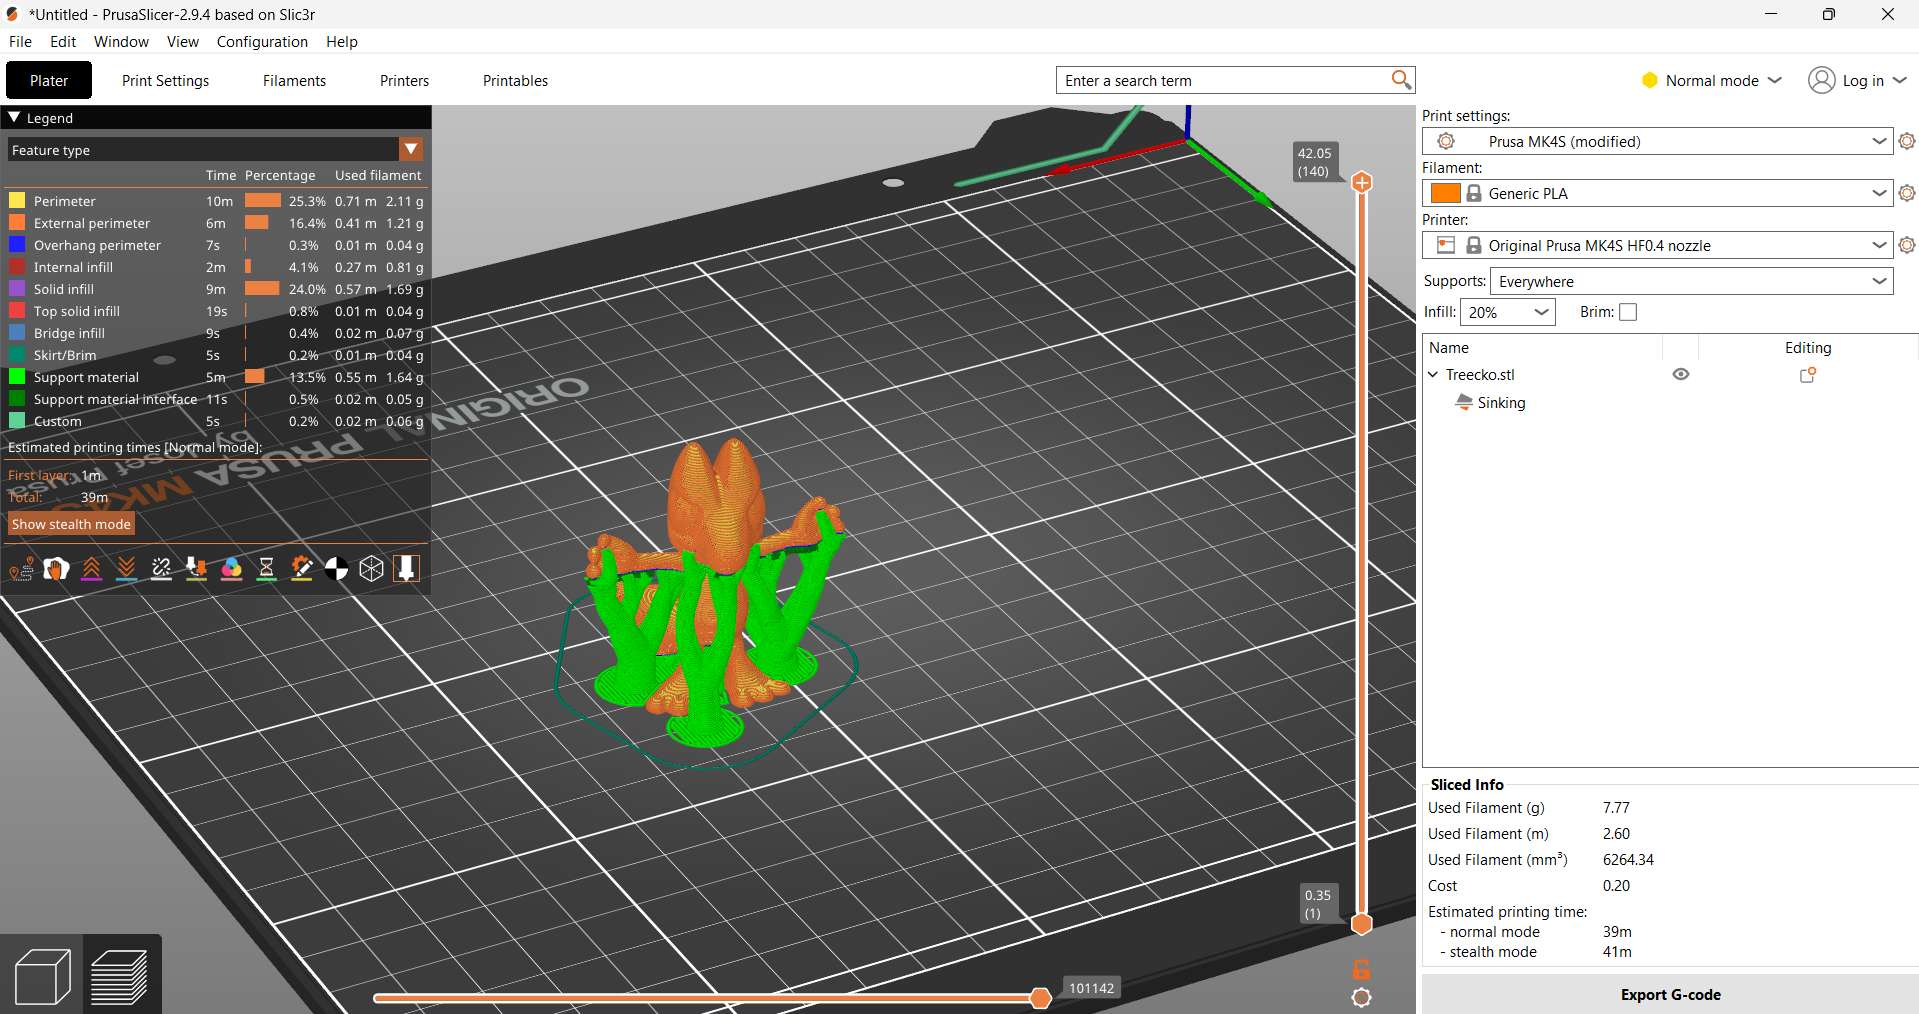
Task: Toggle pause prints marker (hourglass icon)
Action: tap(266, 568)
